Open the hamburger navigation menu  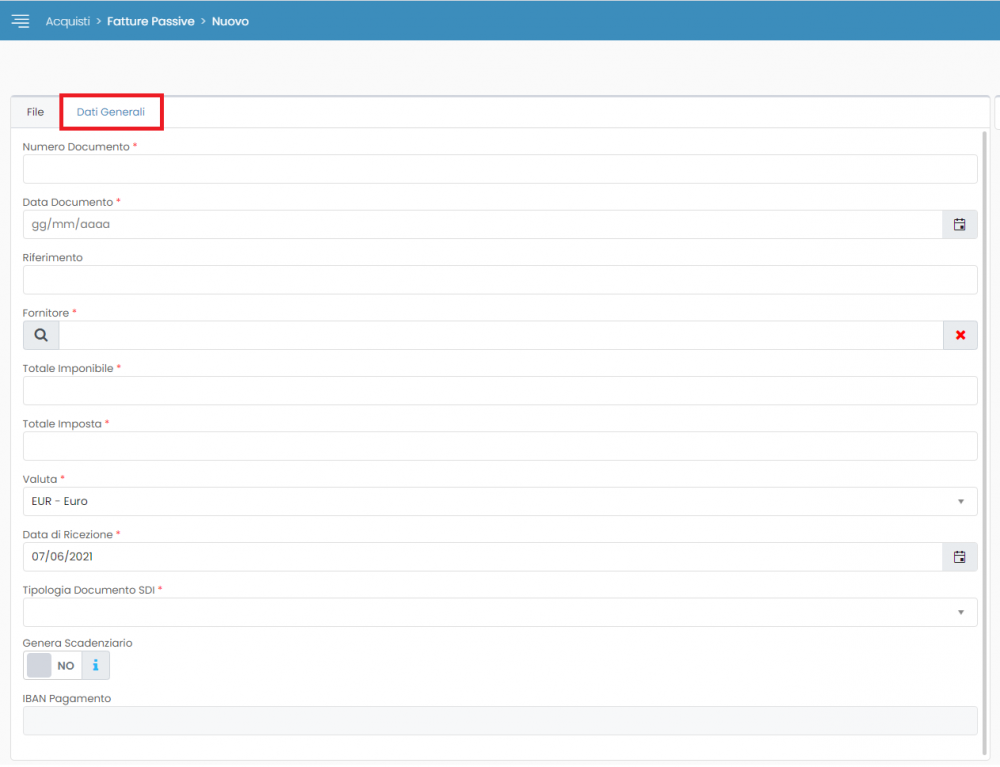pos(20,21)
